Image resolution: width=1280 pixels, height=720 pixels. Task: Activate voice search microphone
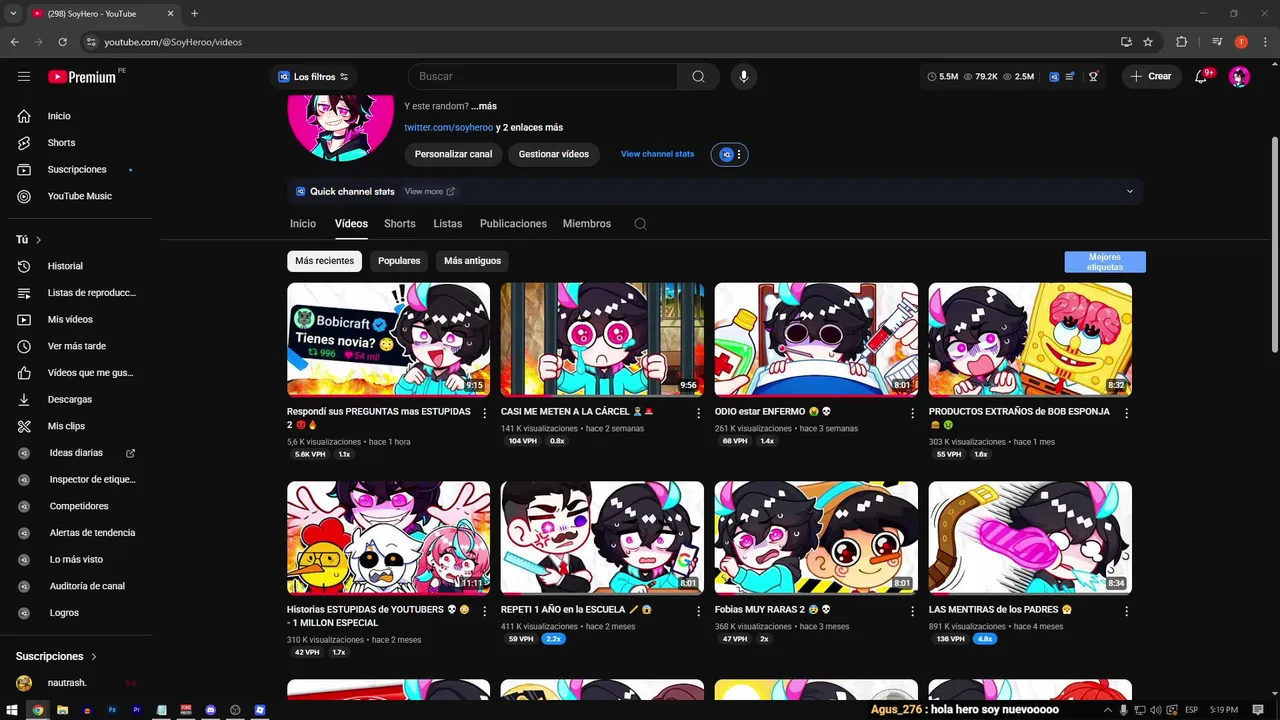click(x=743, y=76)
